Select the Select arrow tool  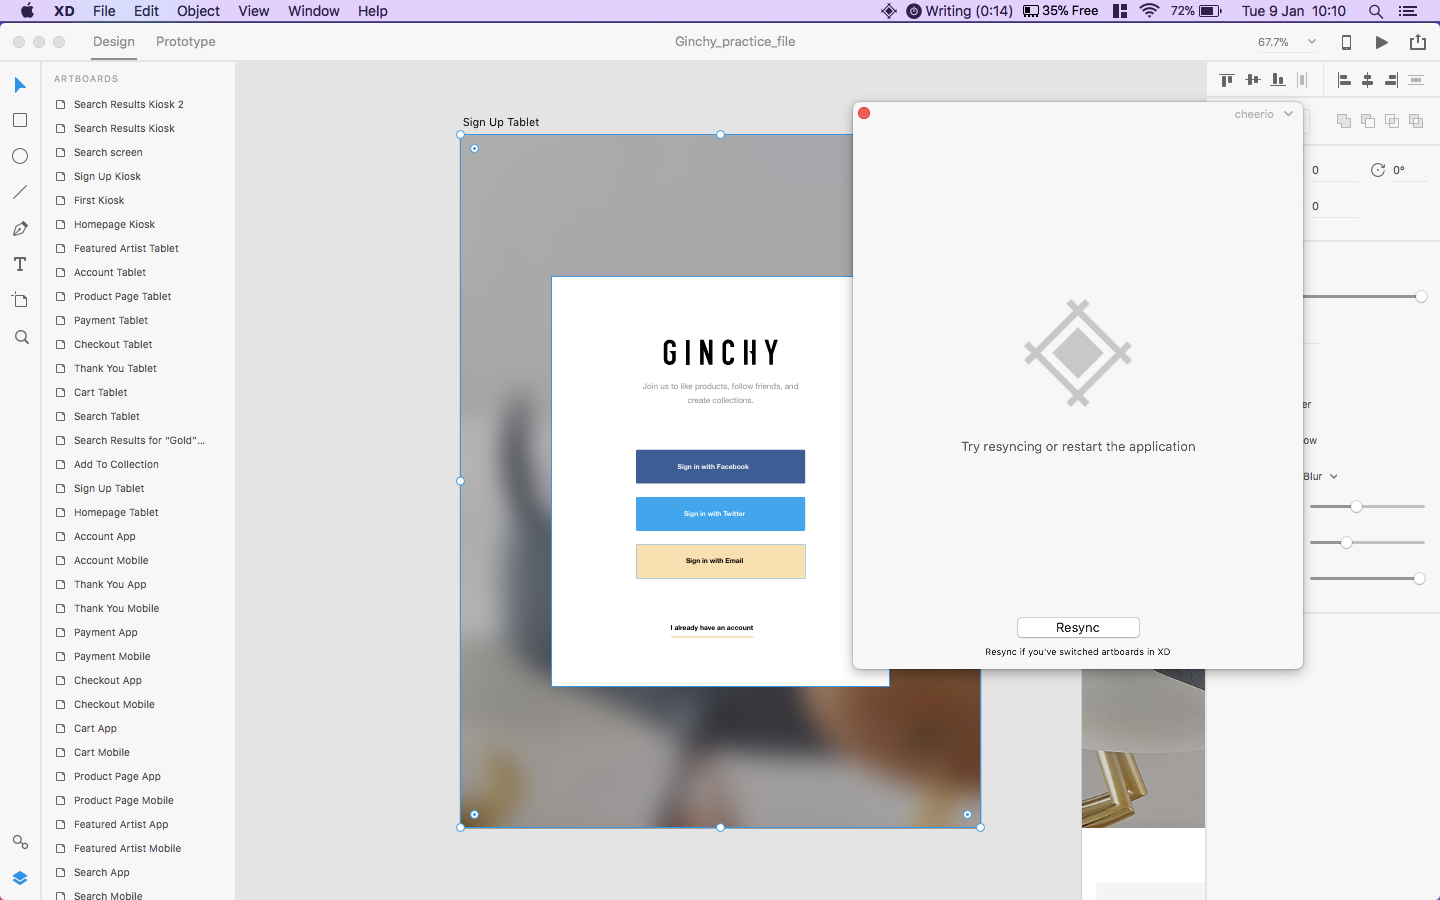coord(20,85)
